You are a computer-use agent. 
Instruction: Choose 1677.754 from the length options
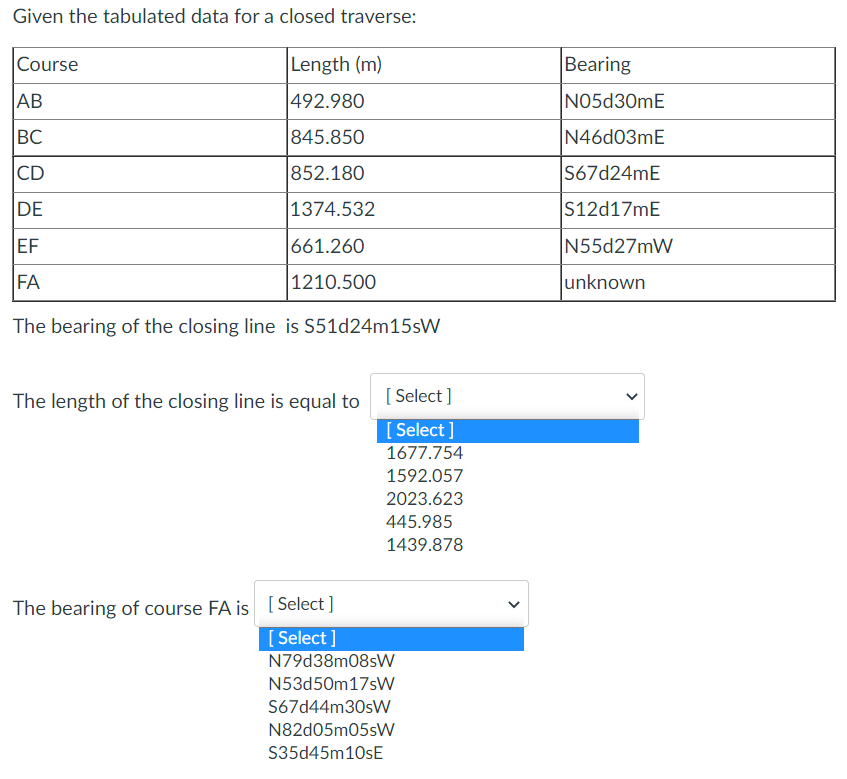tap(425, 453)
